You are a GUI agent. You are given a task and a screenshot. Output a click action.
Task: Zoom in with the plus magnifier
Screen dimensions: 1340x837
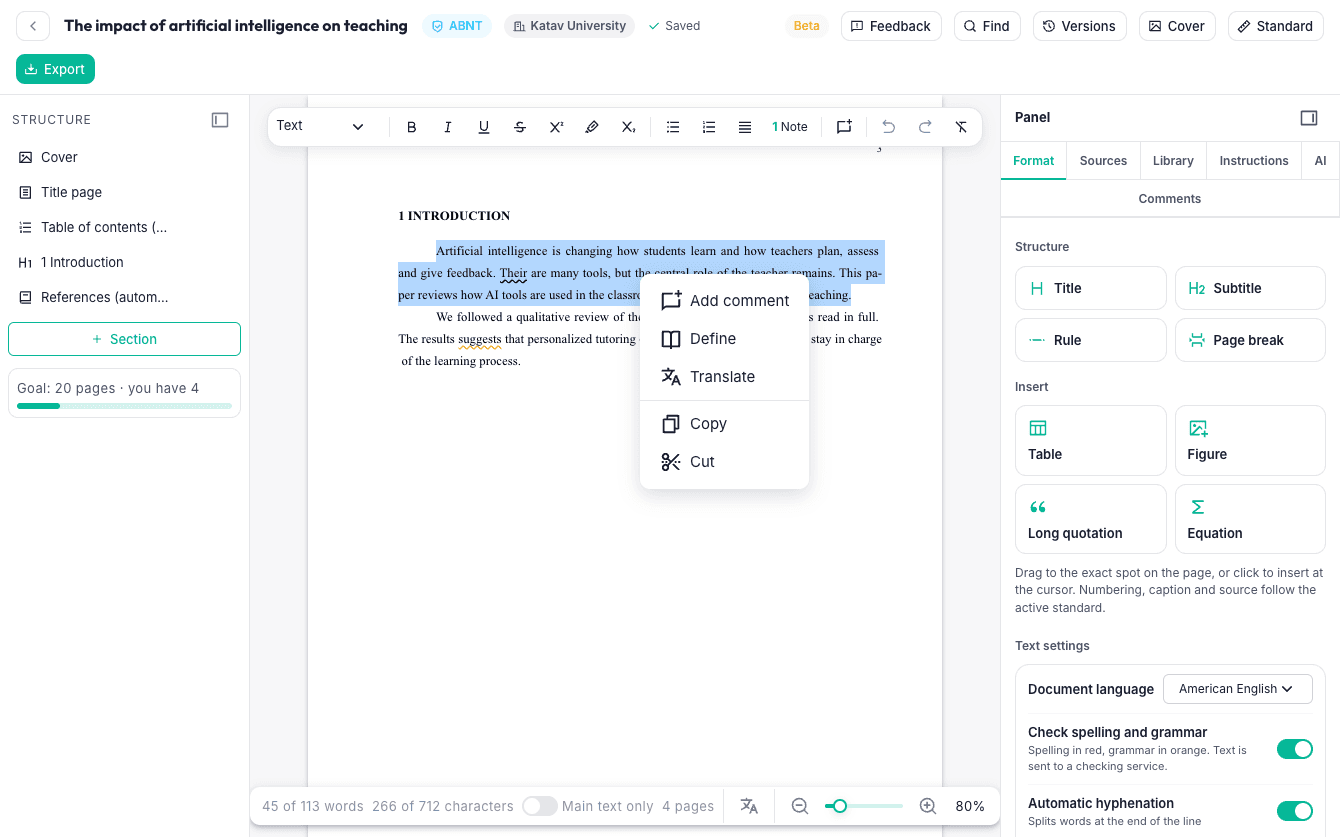coord(928,806)
